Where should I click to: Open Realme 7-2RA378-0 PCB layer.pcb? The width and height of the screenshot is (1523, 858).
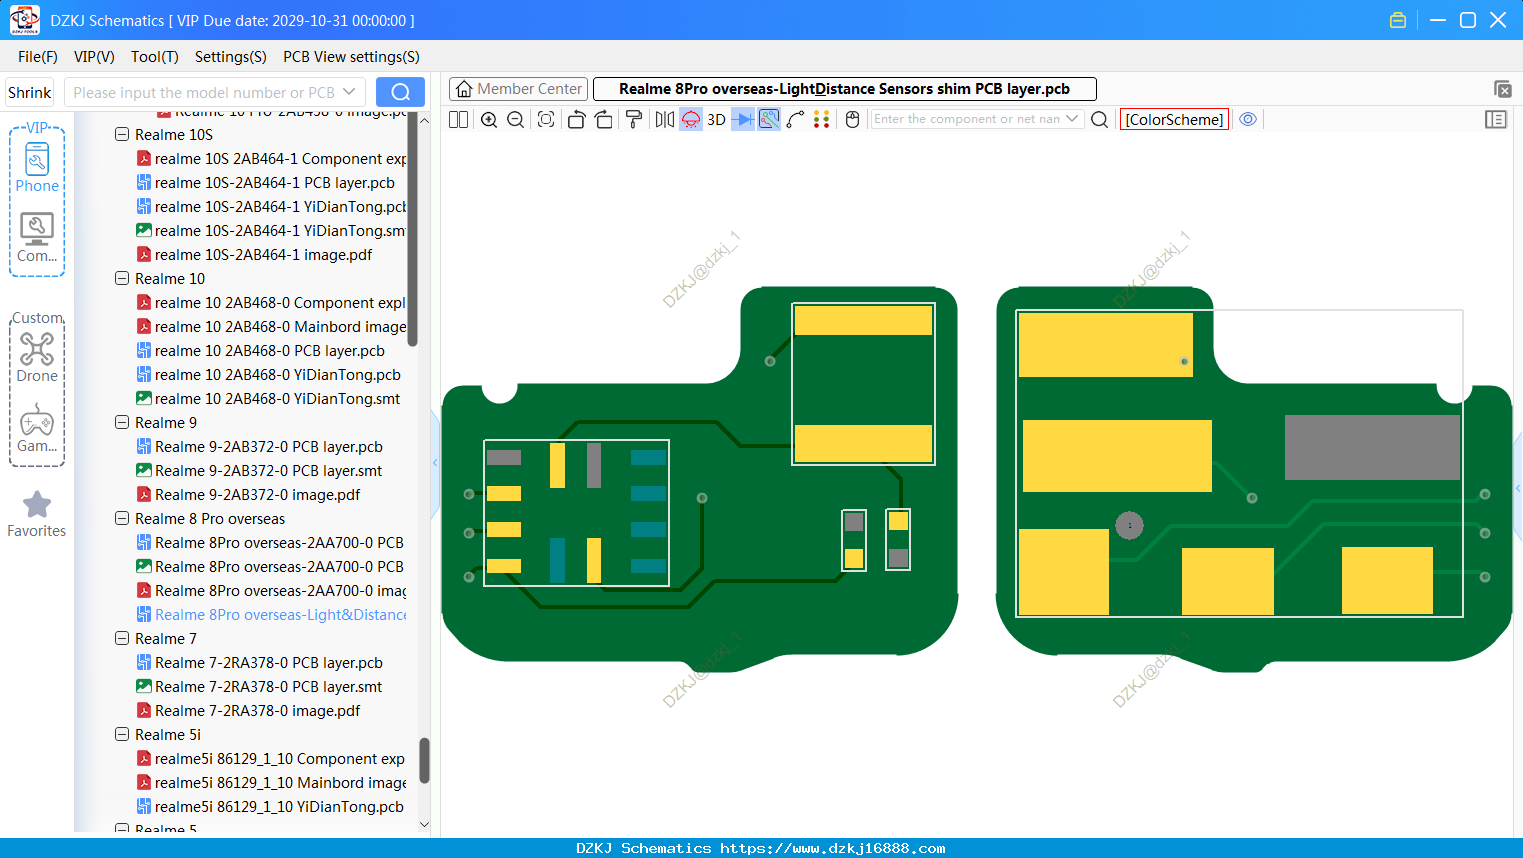click(268, 662)
